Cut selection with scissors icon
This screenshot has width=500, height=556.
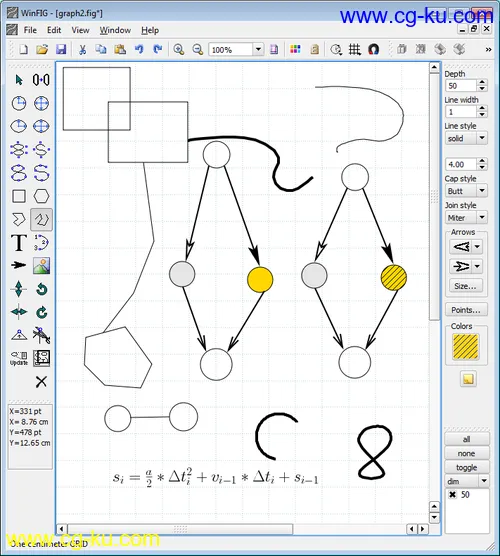click(x=82, y=49)
